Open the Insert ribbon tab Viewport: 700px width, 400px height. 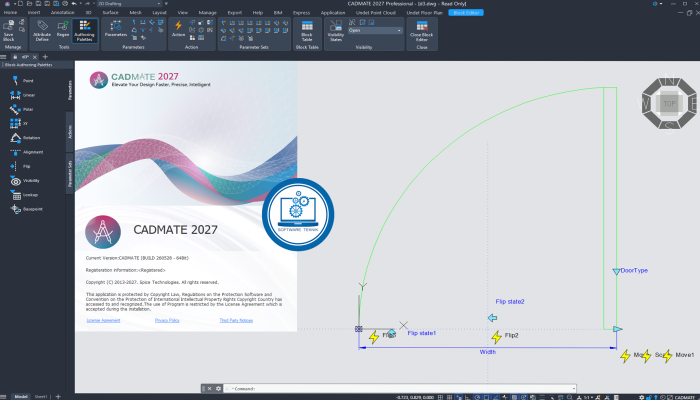click(34, 12)
